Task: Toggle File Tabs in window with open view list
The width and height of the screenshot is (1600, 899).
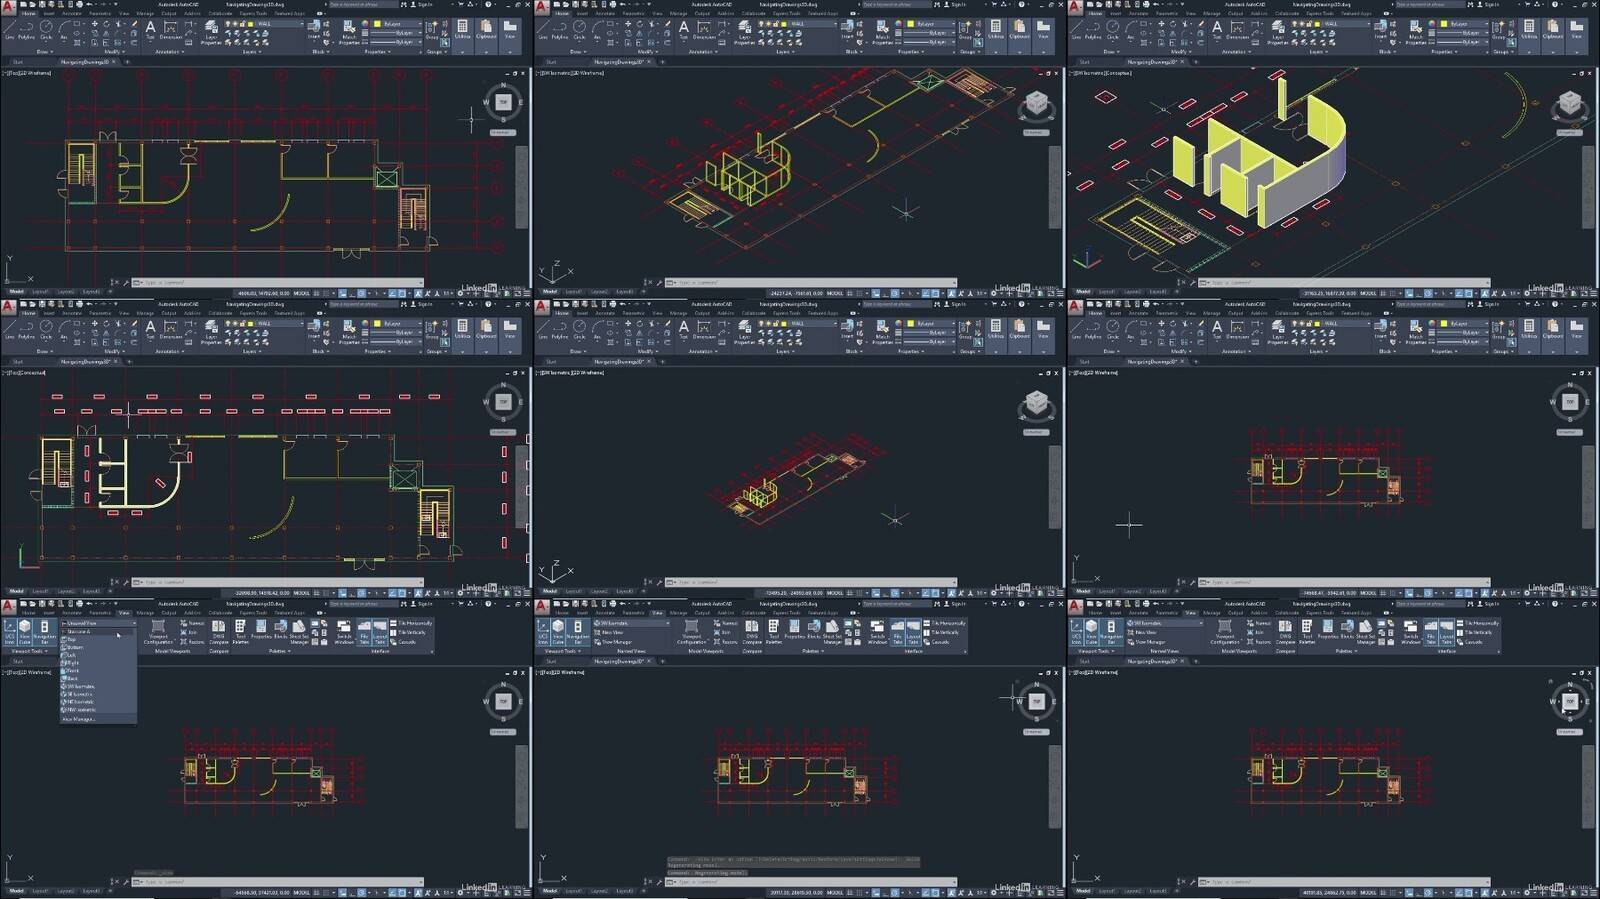Action: pos(364,631)
